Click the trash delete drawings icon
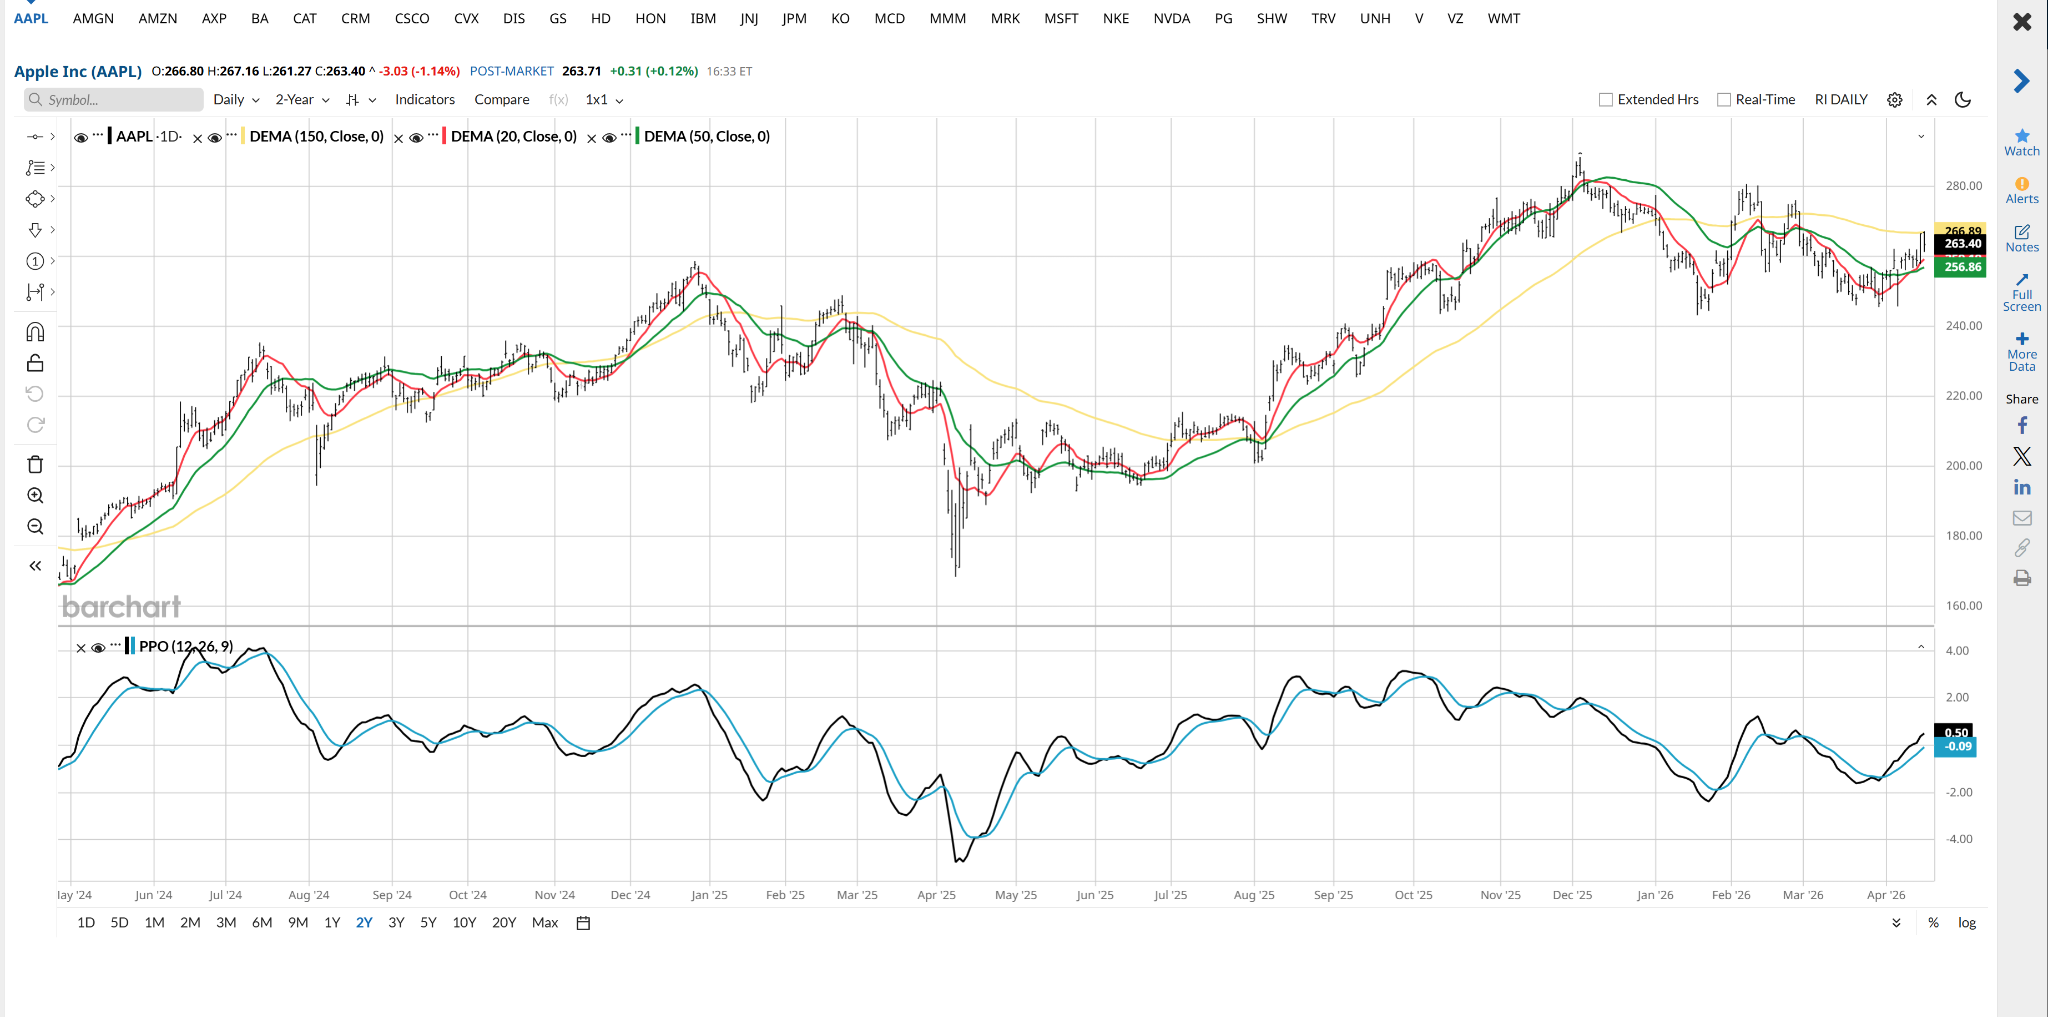 click(35, 464)
